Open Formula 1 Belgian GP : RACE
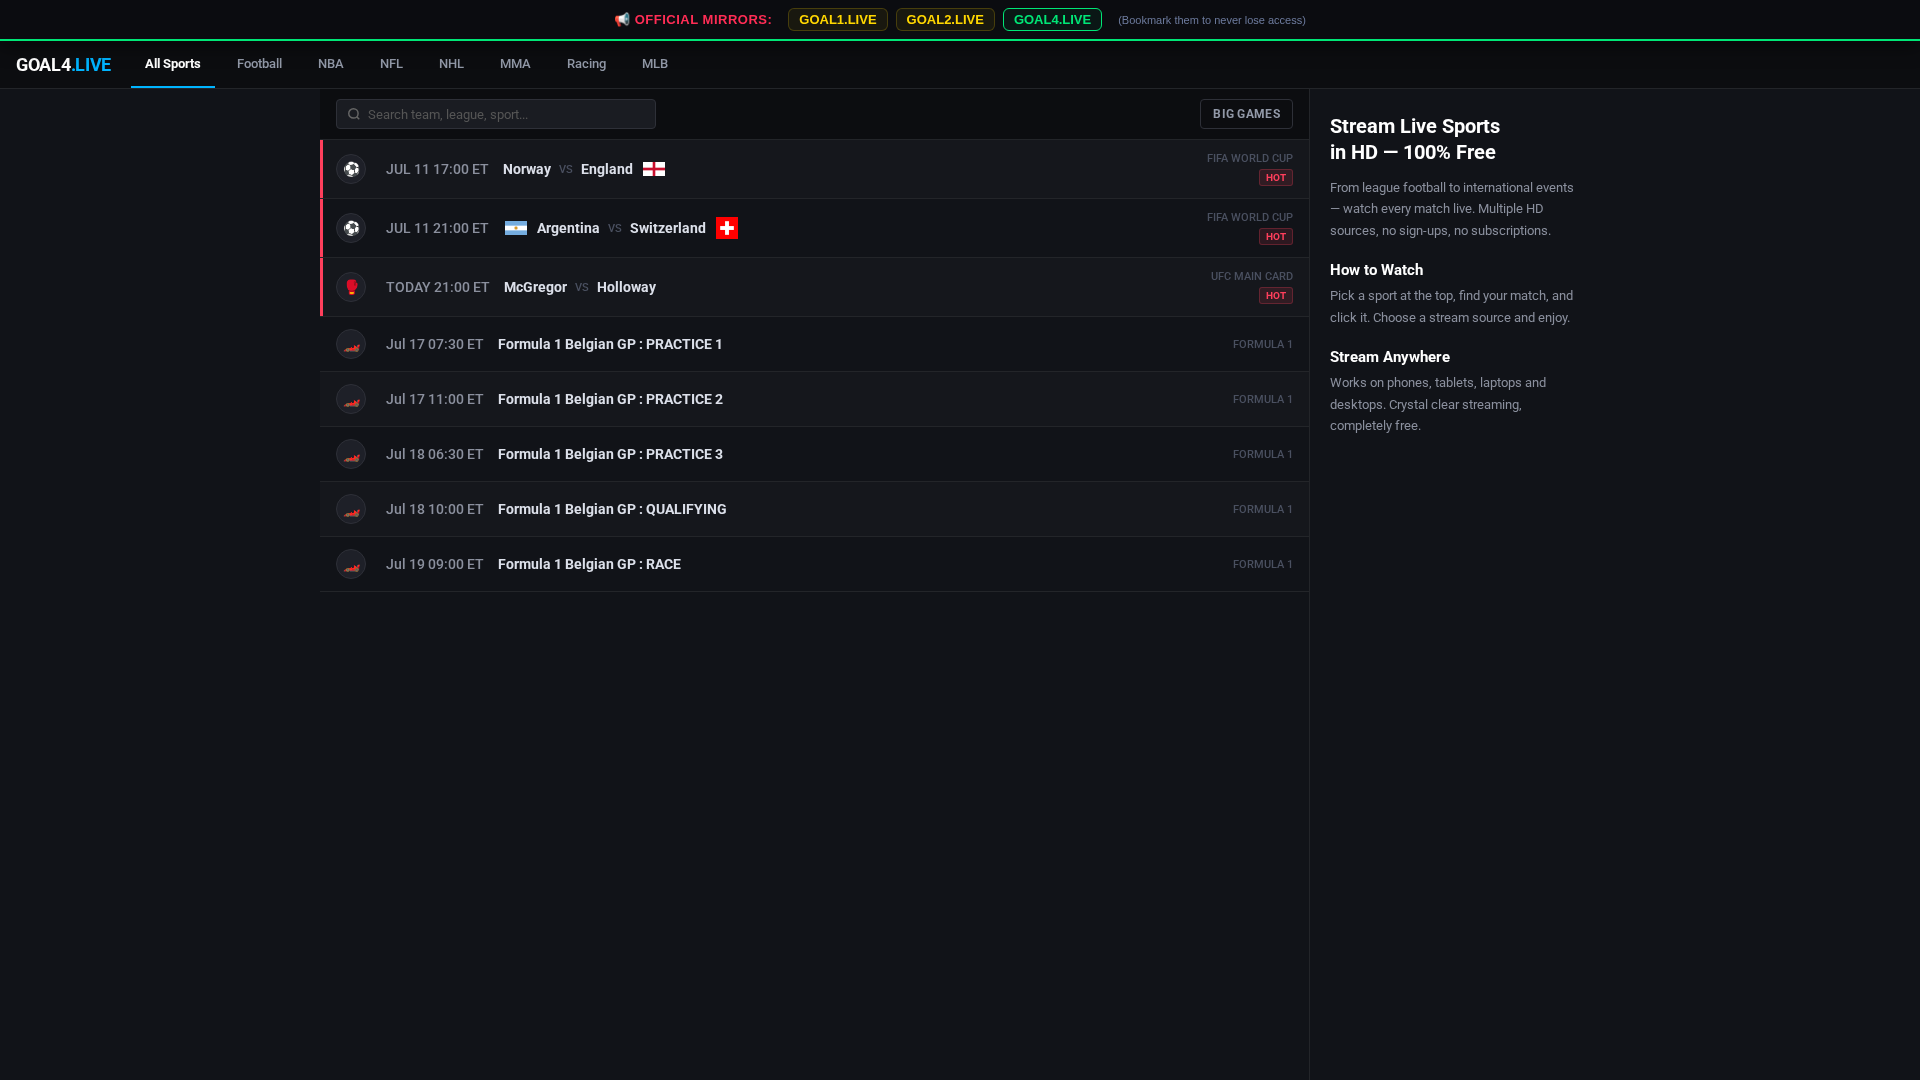This screenshot has height=1080, width=1920. coord(814,564)
